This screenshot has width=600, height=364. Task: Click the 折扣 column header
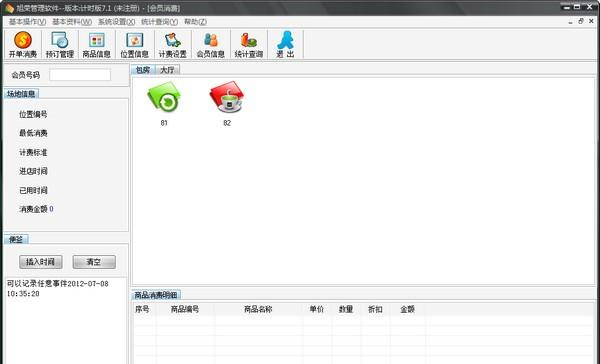coord(375,309)
